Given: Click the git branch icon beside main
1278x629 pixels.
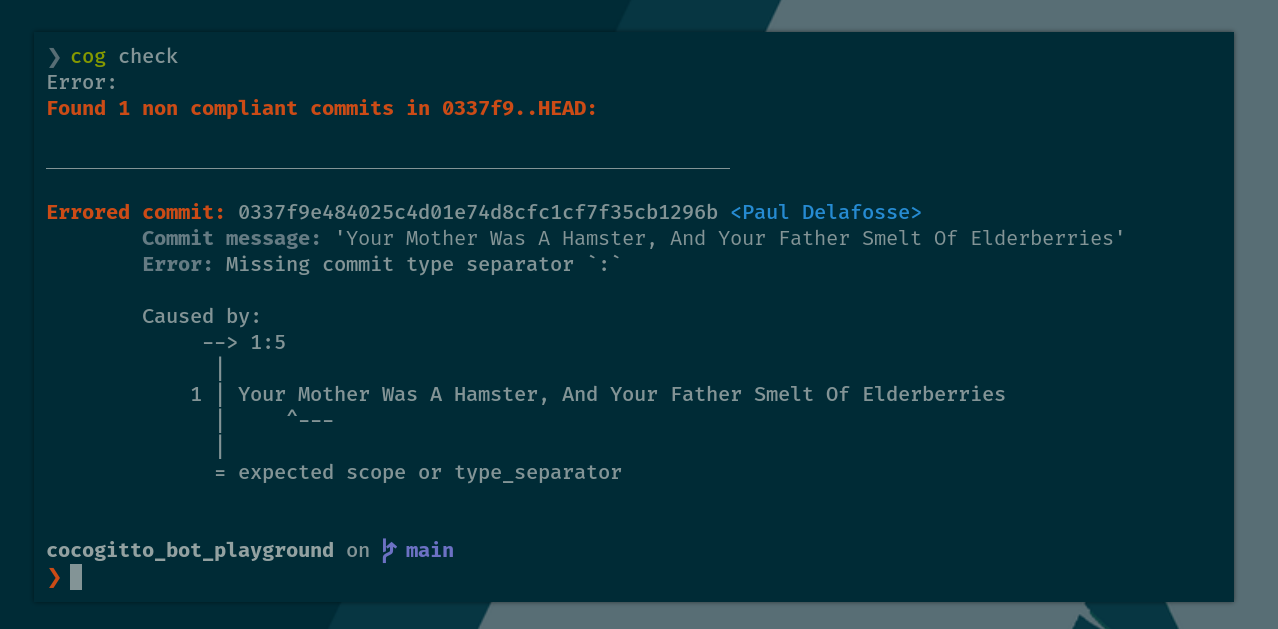Looking at the screenshot, I should pyautogui.click(x=389, y=550).
